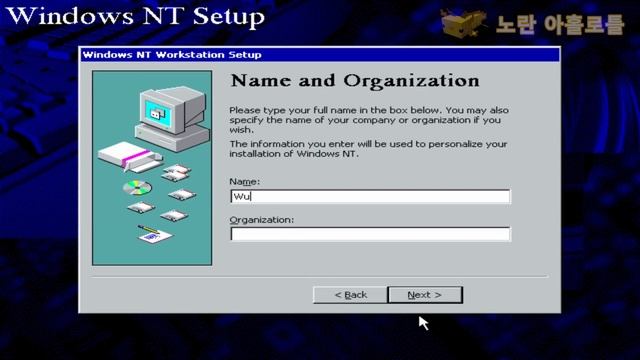This screenshot has height=360, width=640.
Task: Focus the Organization input box
Action: pyautogui.click(x=370, y=234)
